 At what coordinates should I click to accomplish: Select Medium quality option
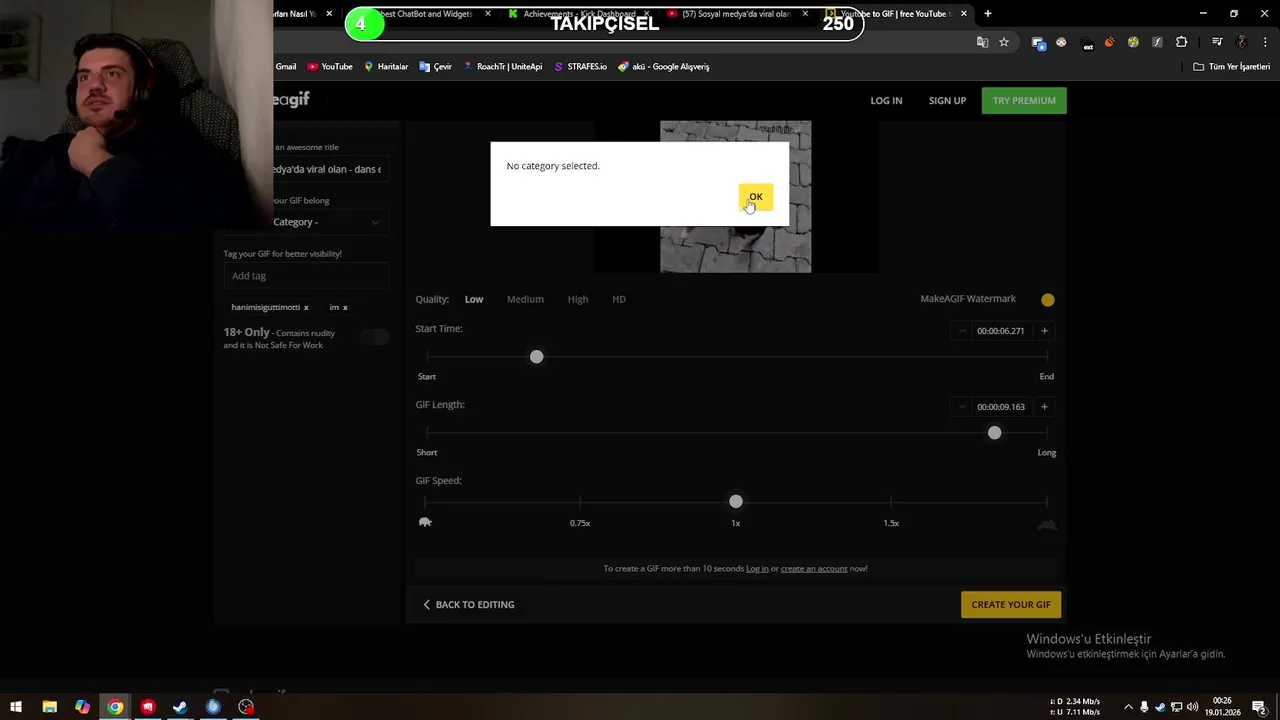525,299
